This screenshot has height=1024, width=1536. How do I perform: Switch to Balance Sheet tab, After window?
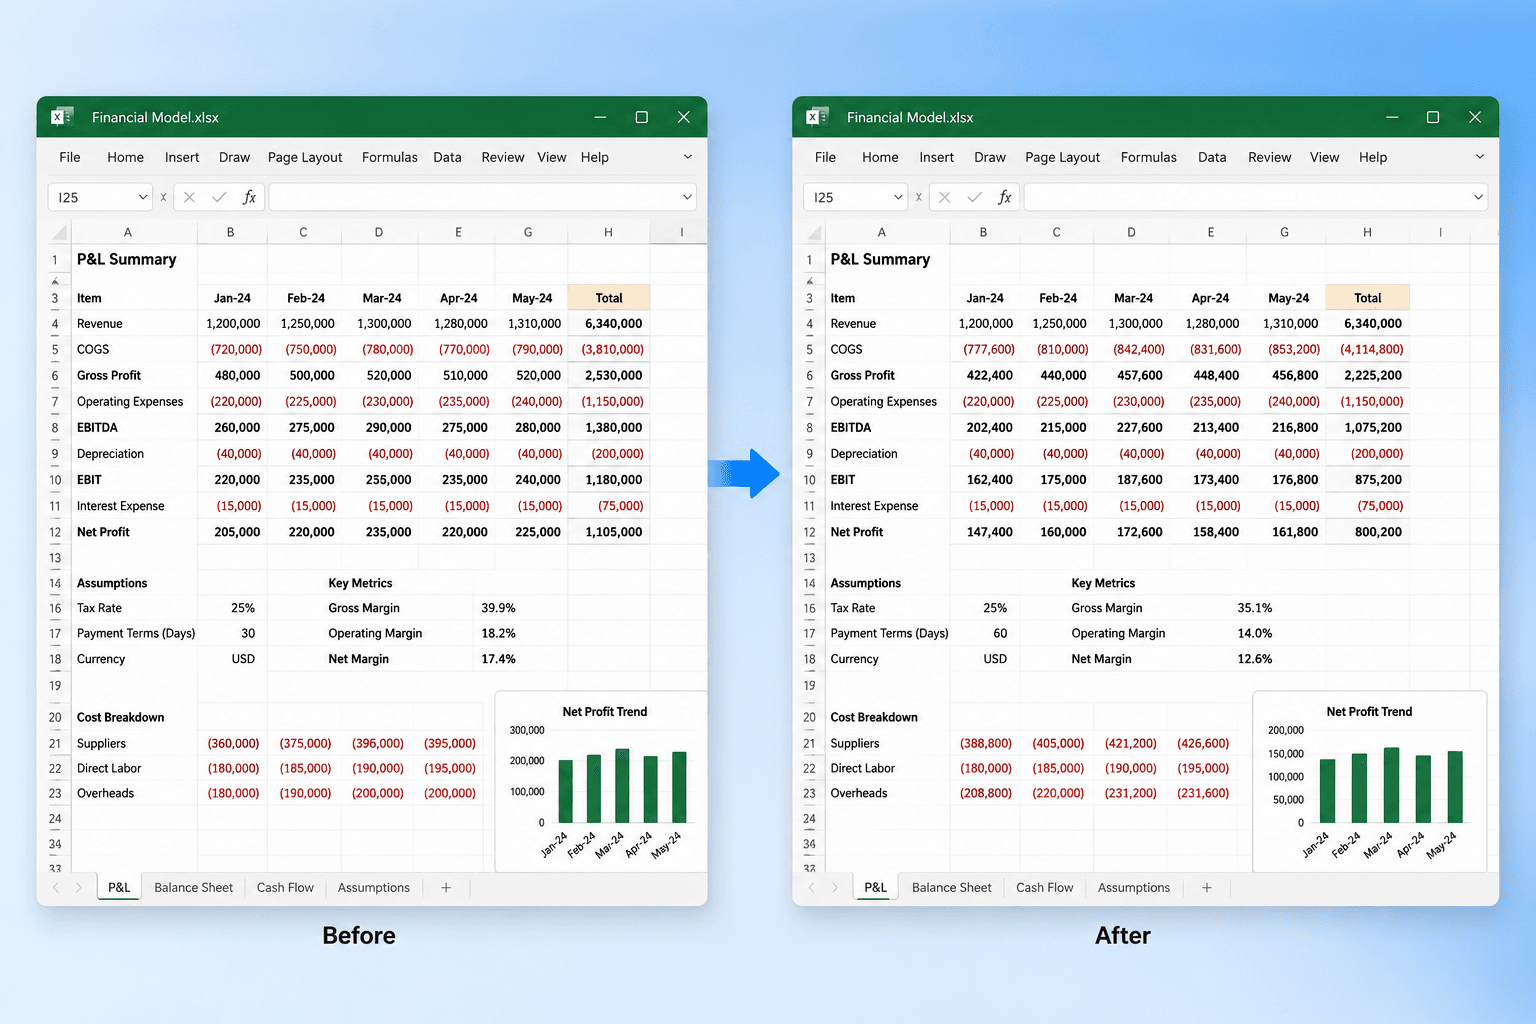(952, 888)
